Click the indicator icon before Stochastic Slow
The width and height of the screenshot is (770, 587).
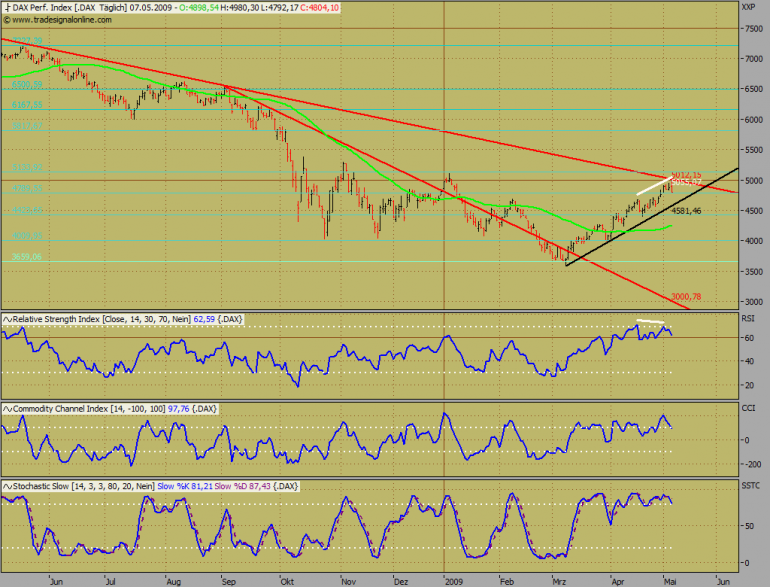(7, 486)
